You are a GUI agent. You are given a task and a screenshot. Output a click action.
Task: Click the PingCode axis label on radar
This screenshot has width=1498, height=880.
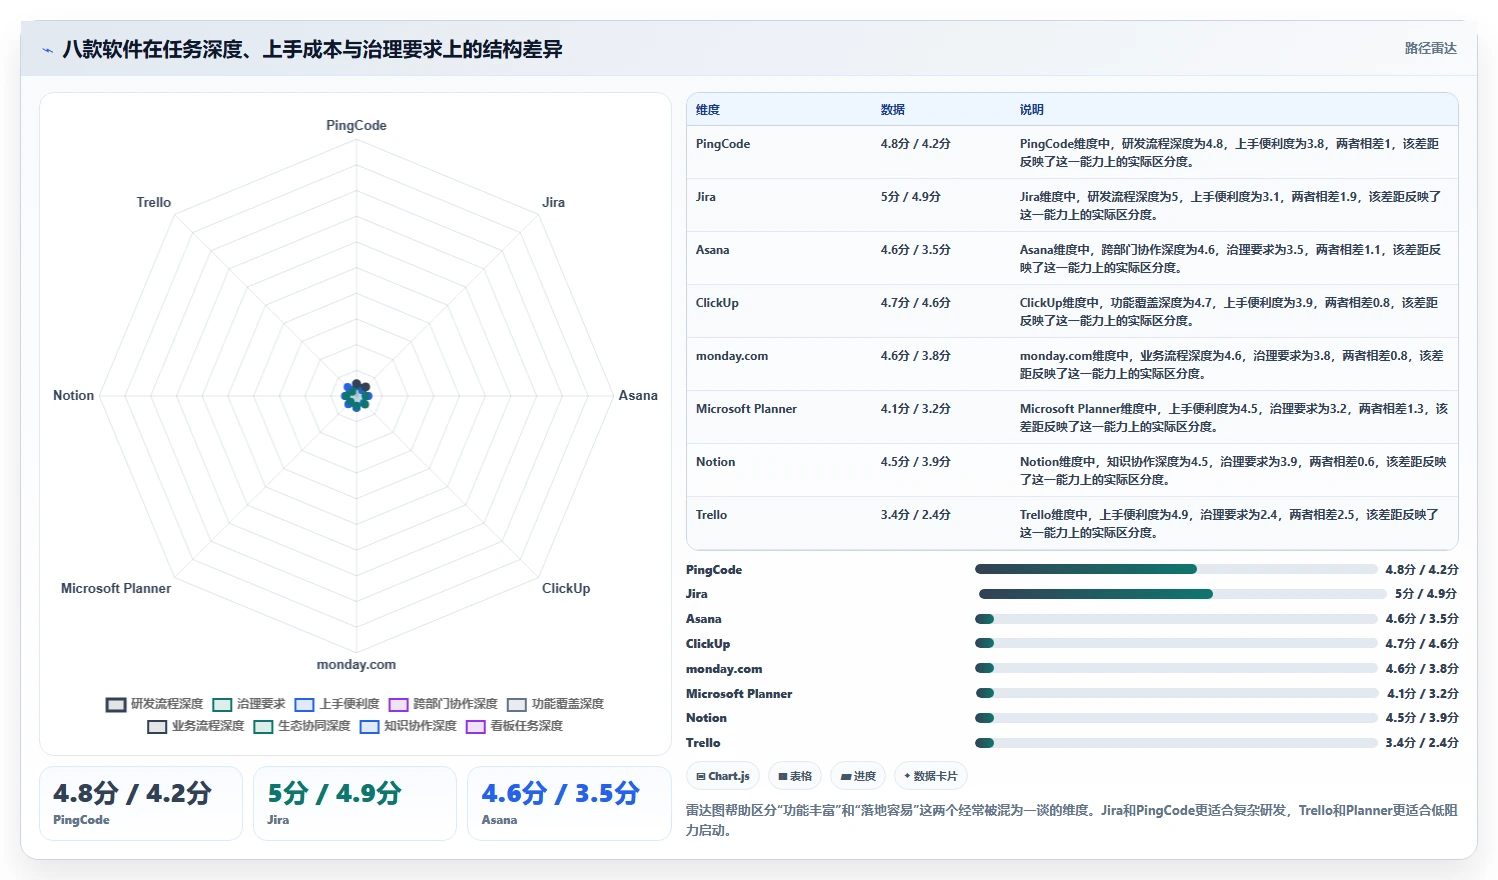tap(356, 125)
